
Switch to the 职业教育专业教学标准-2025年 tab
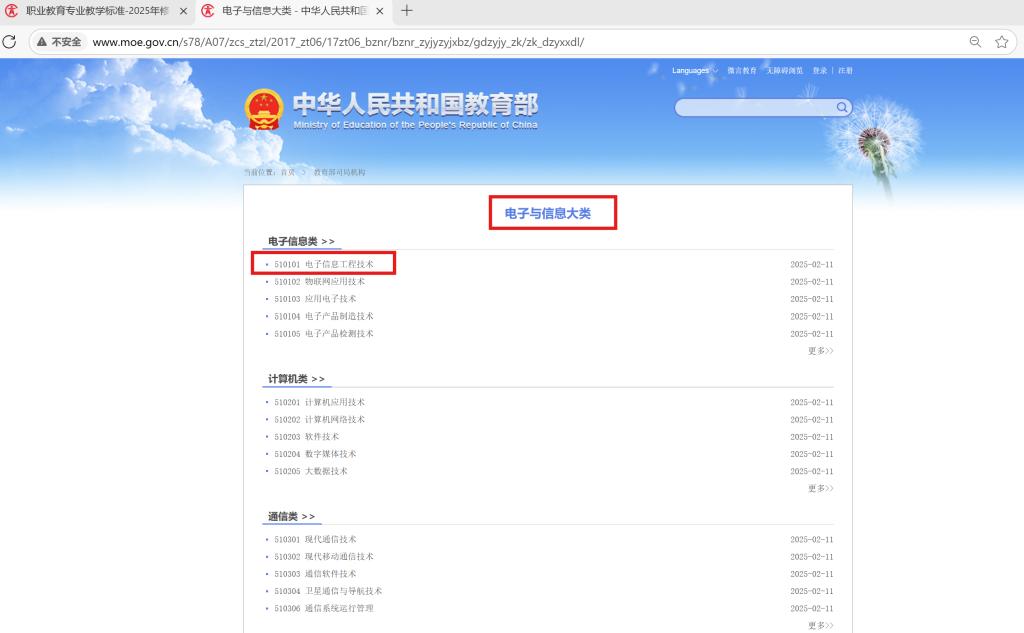97,11
